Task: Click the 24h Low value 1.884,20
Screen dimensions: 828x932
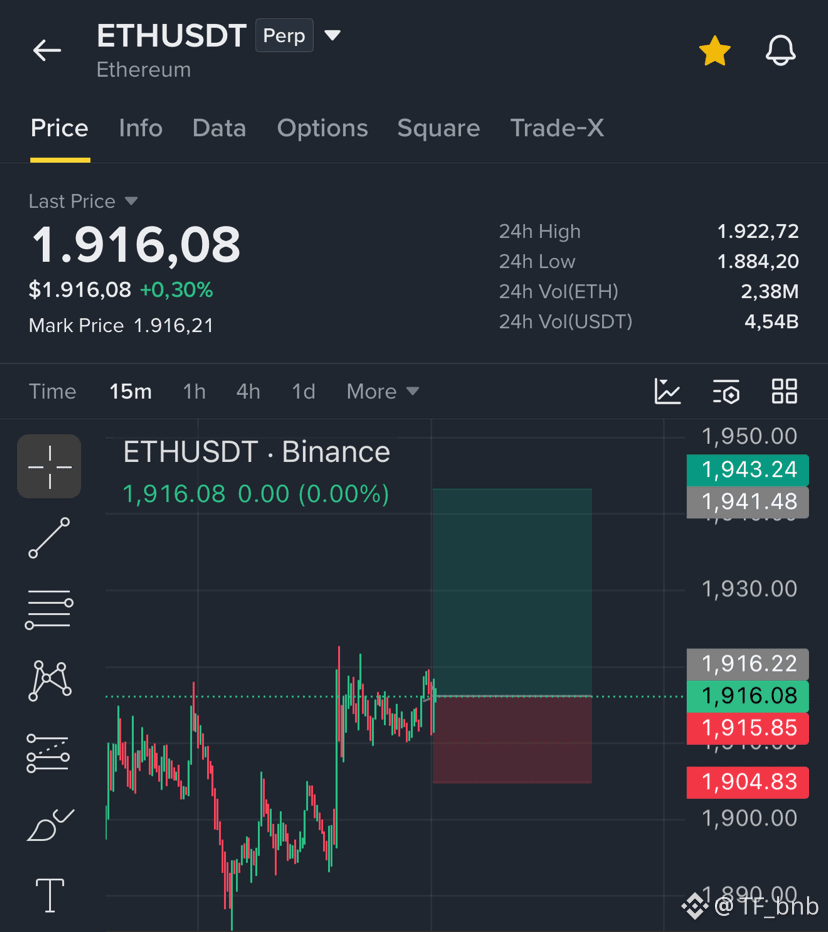Action: tap(758, 262)
